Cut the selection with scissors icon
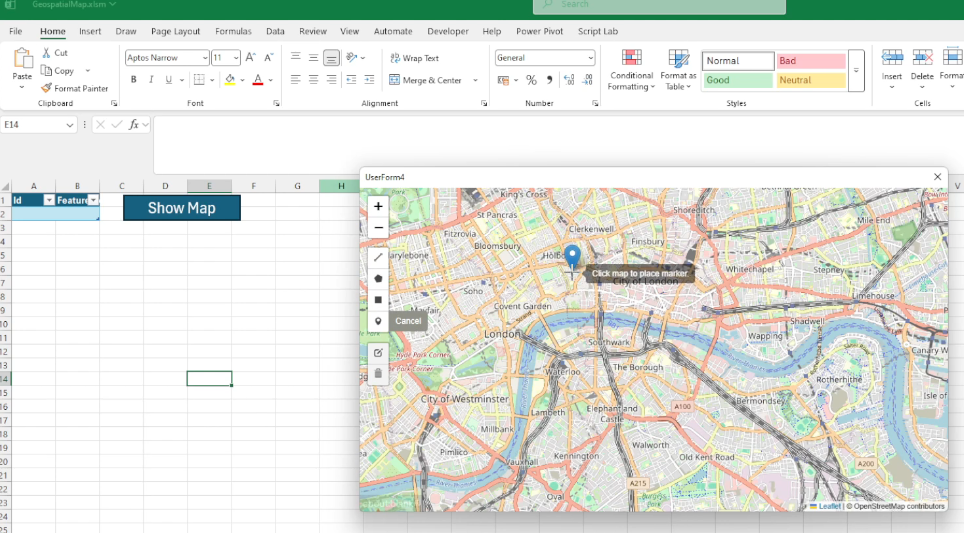This screenshot has height=533, width=964. point(46,53)
